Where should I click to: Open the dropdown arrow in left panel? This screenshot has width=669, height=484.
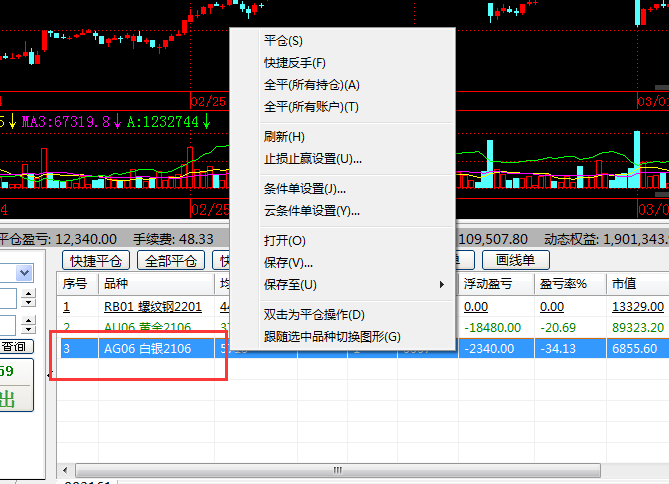(x=25, y=273)
